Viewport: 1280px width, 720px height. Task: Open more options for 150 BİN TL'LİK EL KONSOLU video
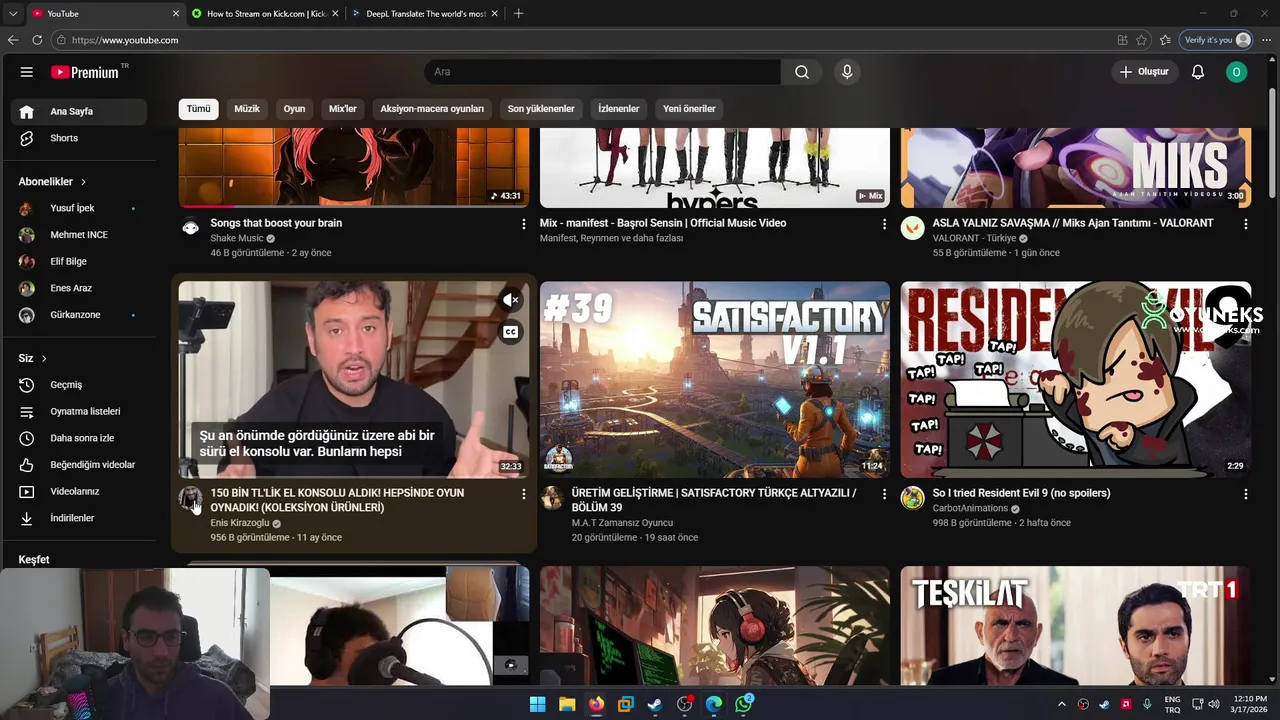point(523,494)
